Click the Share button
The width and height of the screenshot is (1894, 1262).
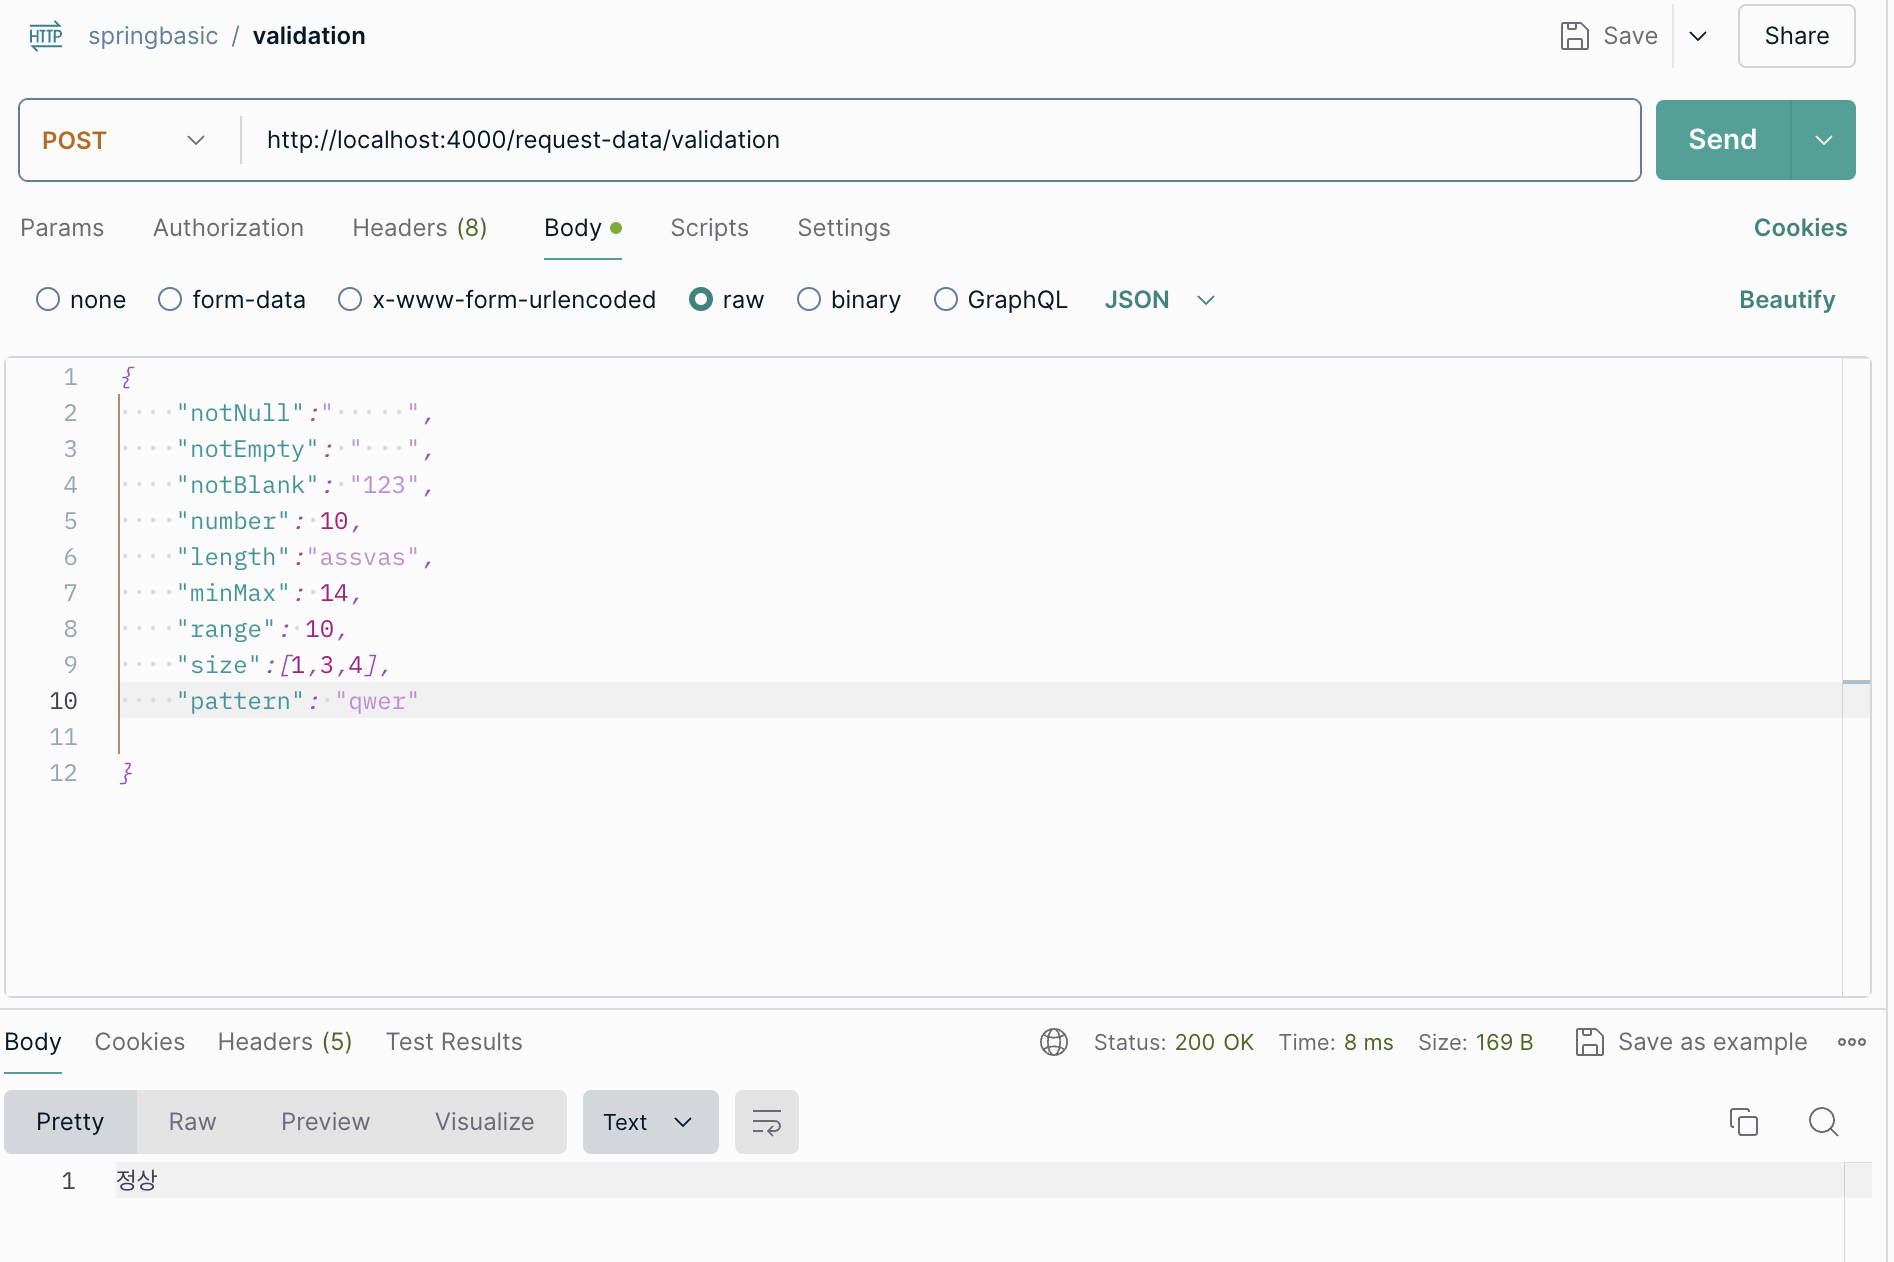point(1797,36)
